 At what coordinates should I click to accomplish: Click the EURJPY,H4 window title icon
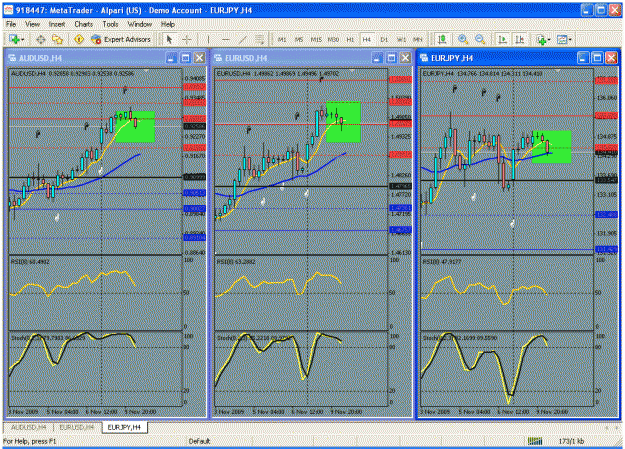point(424,58)
